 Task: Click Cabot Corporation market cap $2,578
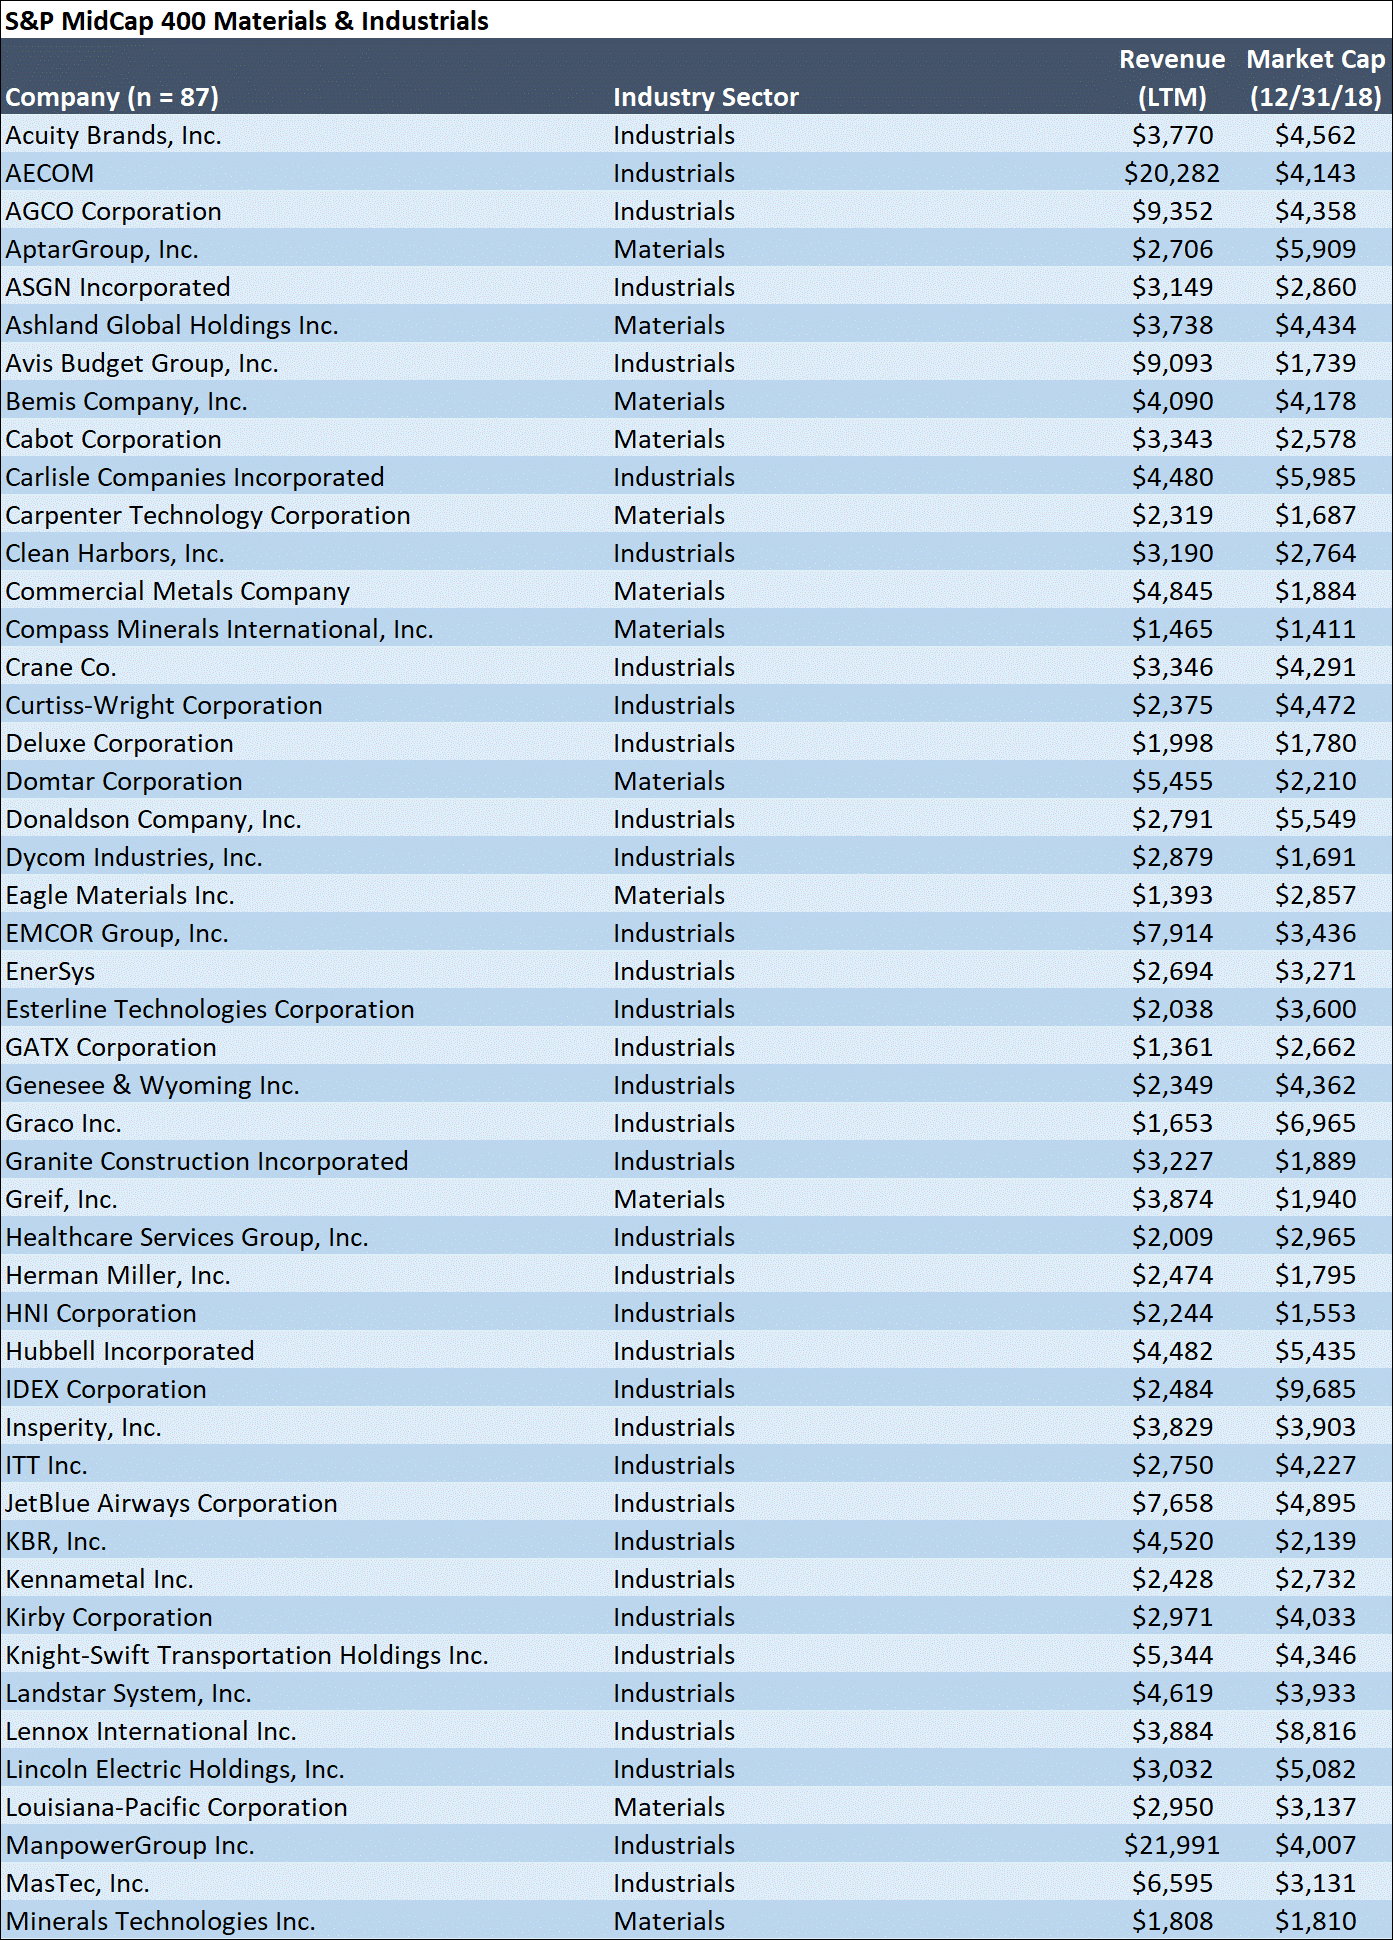(1316, 439)
